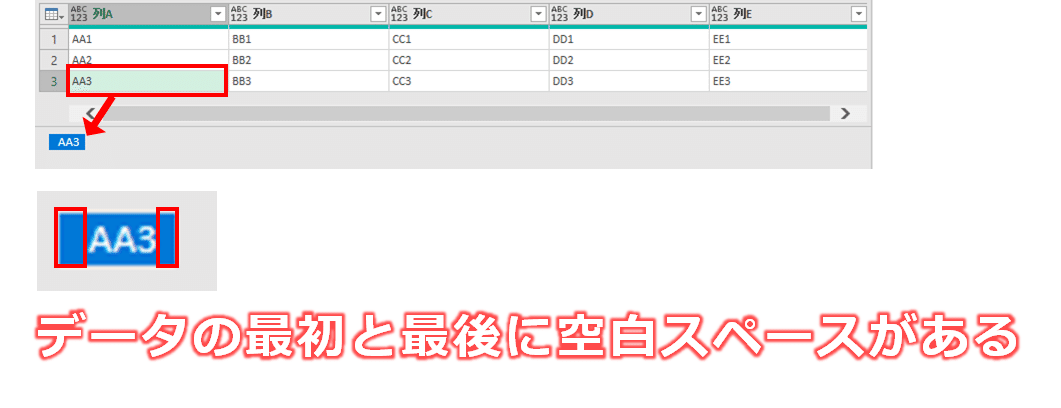
Task: Select row number 2
Action: (53, 60)
